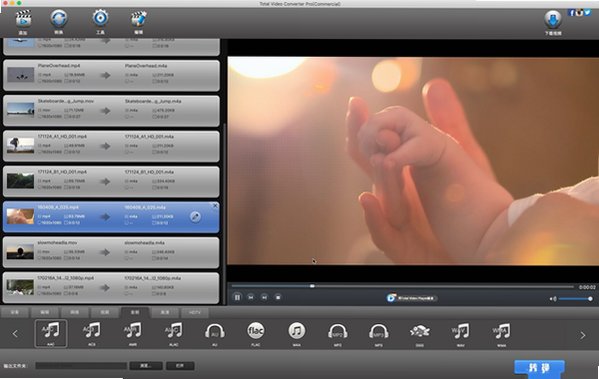The height and width of the screenshot is (379, 599).
Task: Click thumbnail of the skateboarder clip
Action: tap(21, 111)
